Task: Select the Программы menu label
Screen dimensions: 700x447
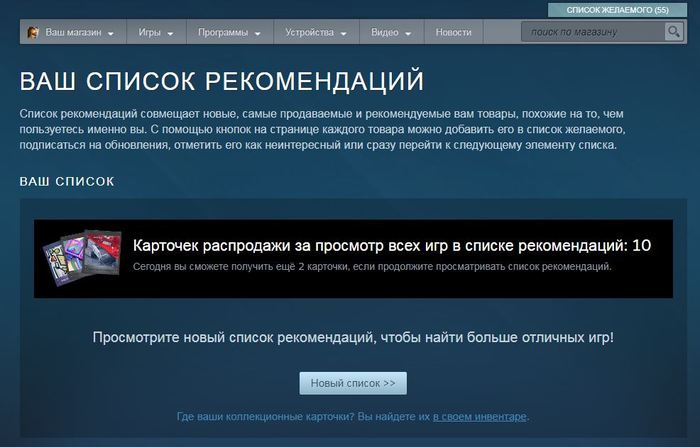Action: (x=222, y=33)
